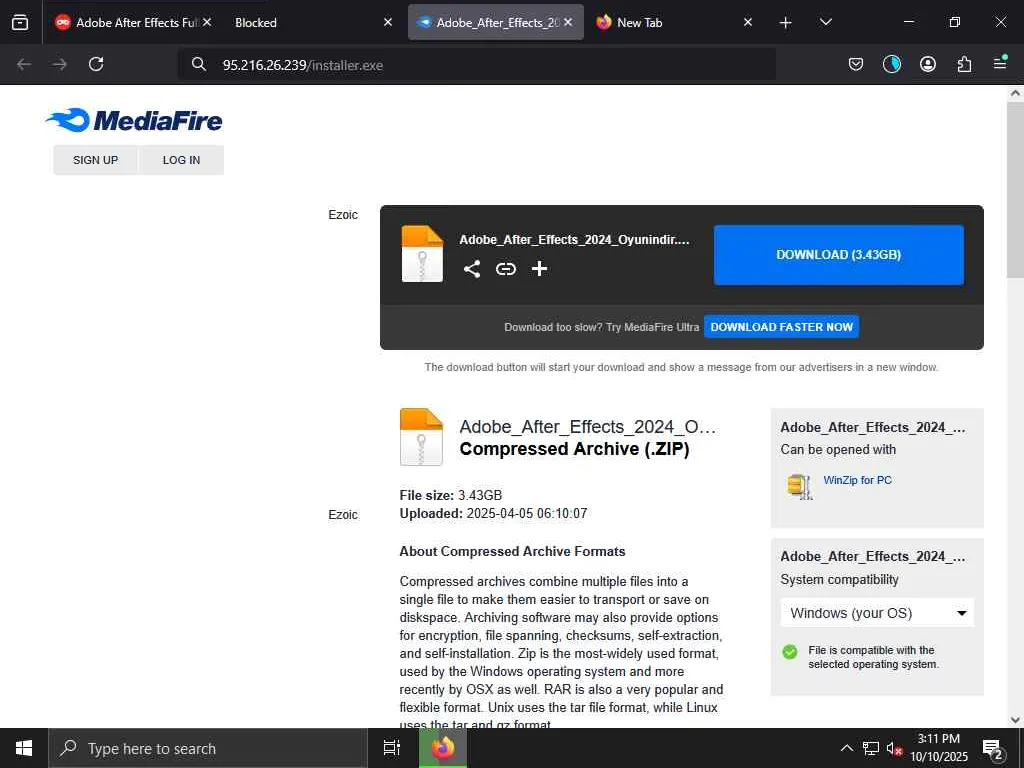
Task: Click the Compressed Archive (.ZIP) heading
Action: [574, 449]
